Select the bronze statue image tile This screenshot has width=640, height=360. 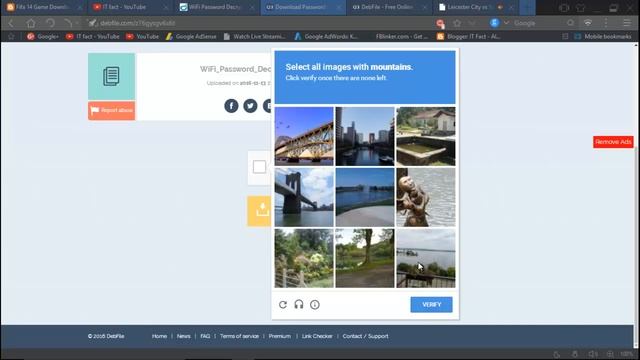(426, 197)
